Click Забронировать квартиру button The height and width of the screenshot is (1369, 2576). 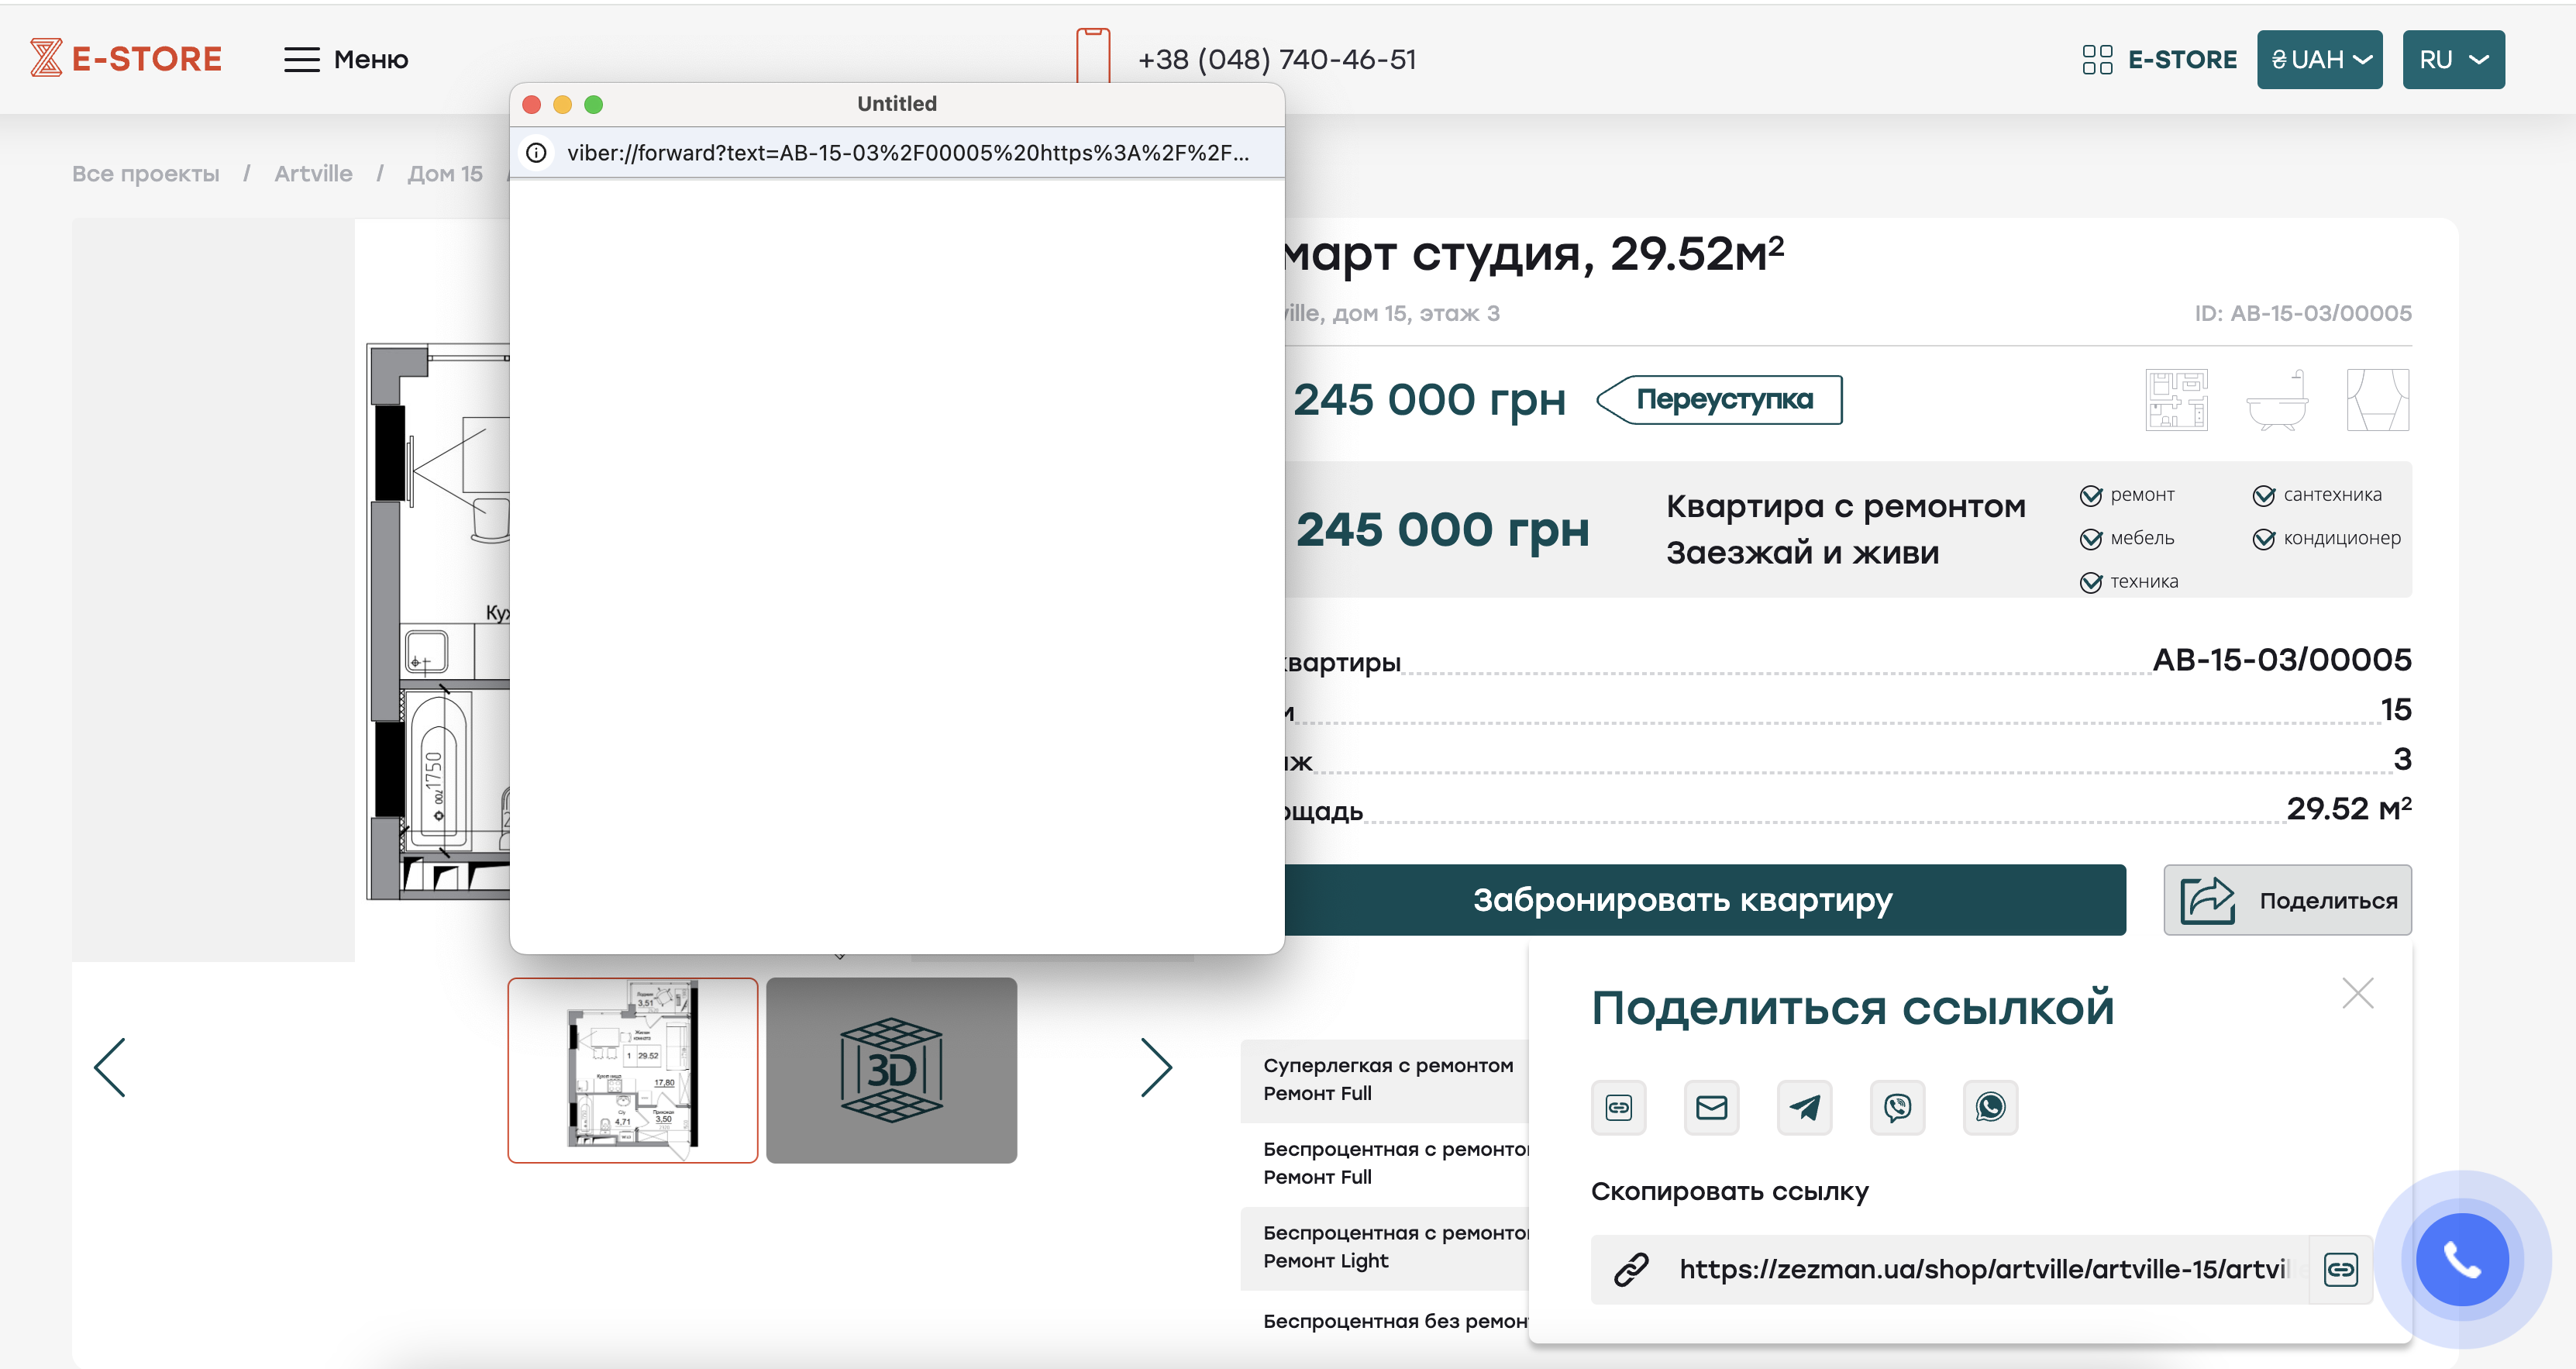click(x=1683, y=900)
